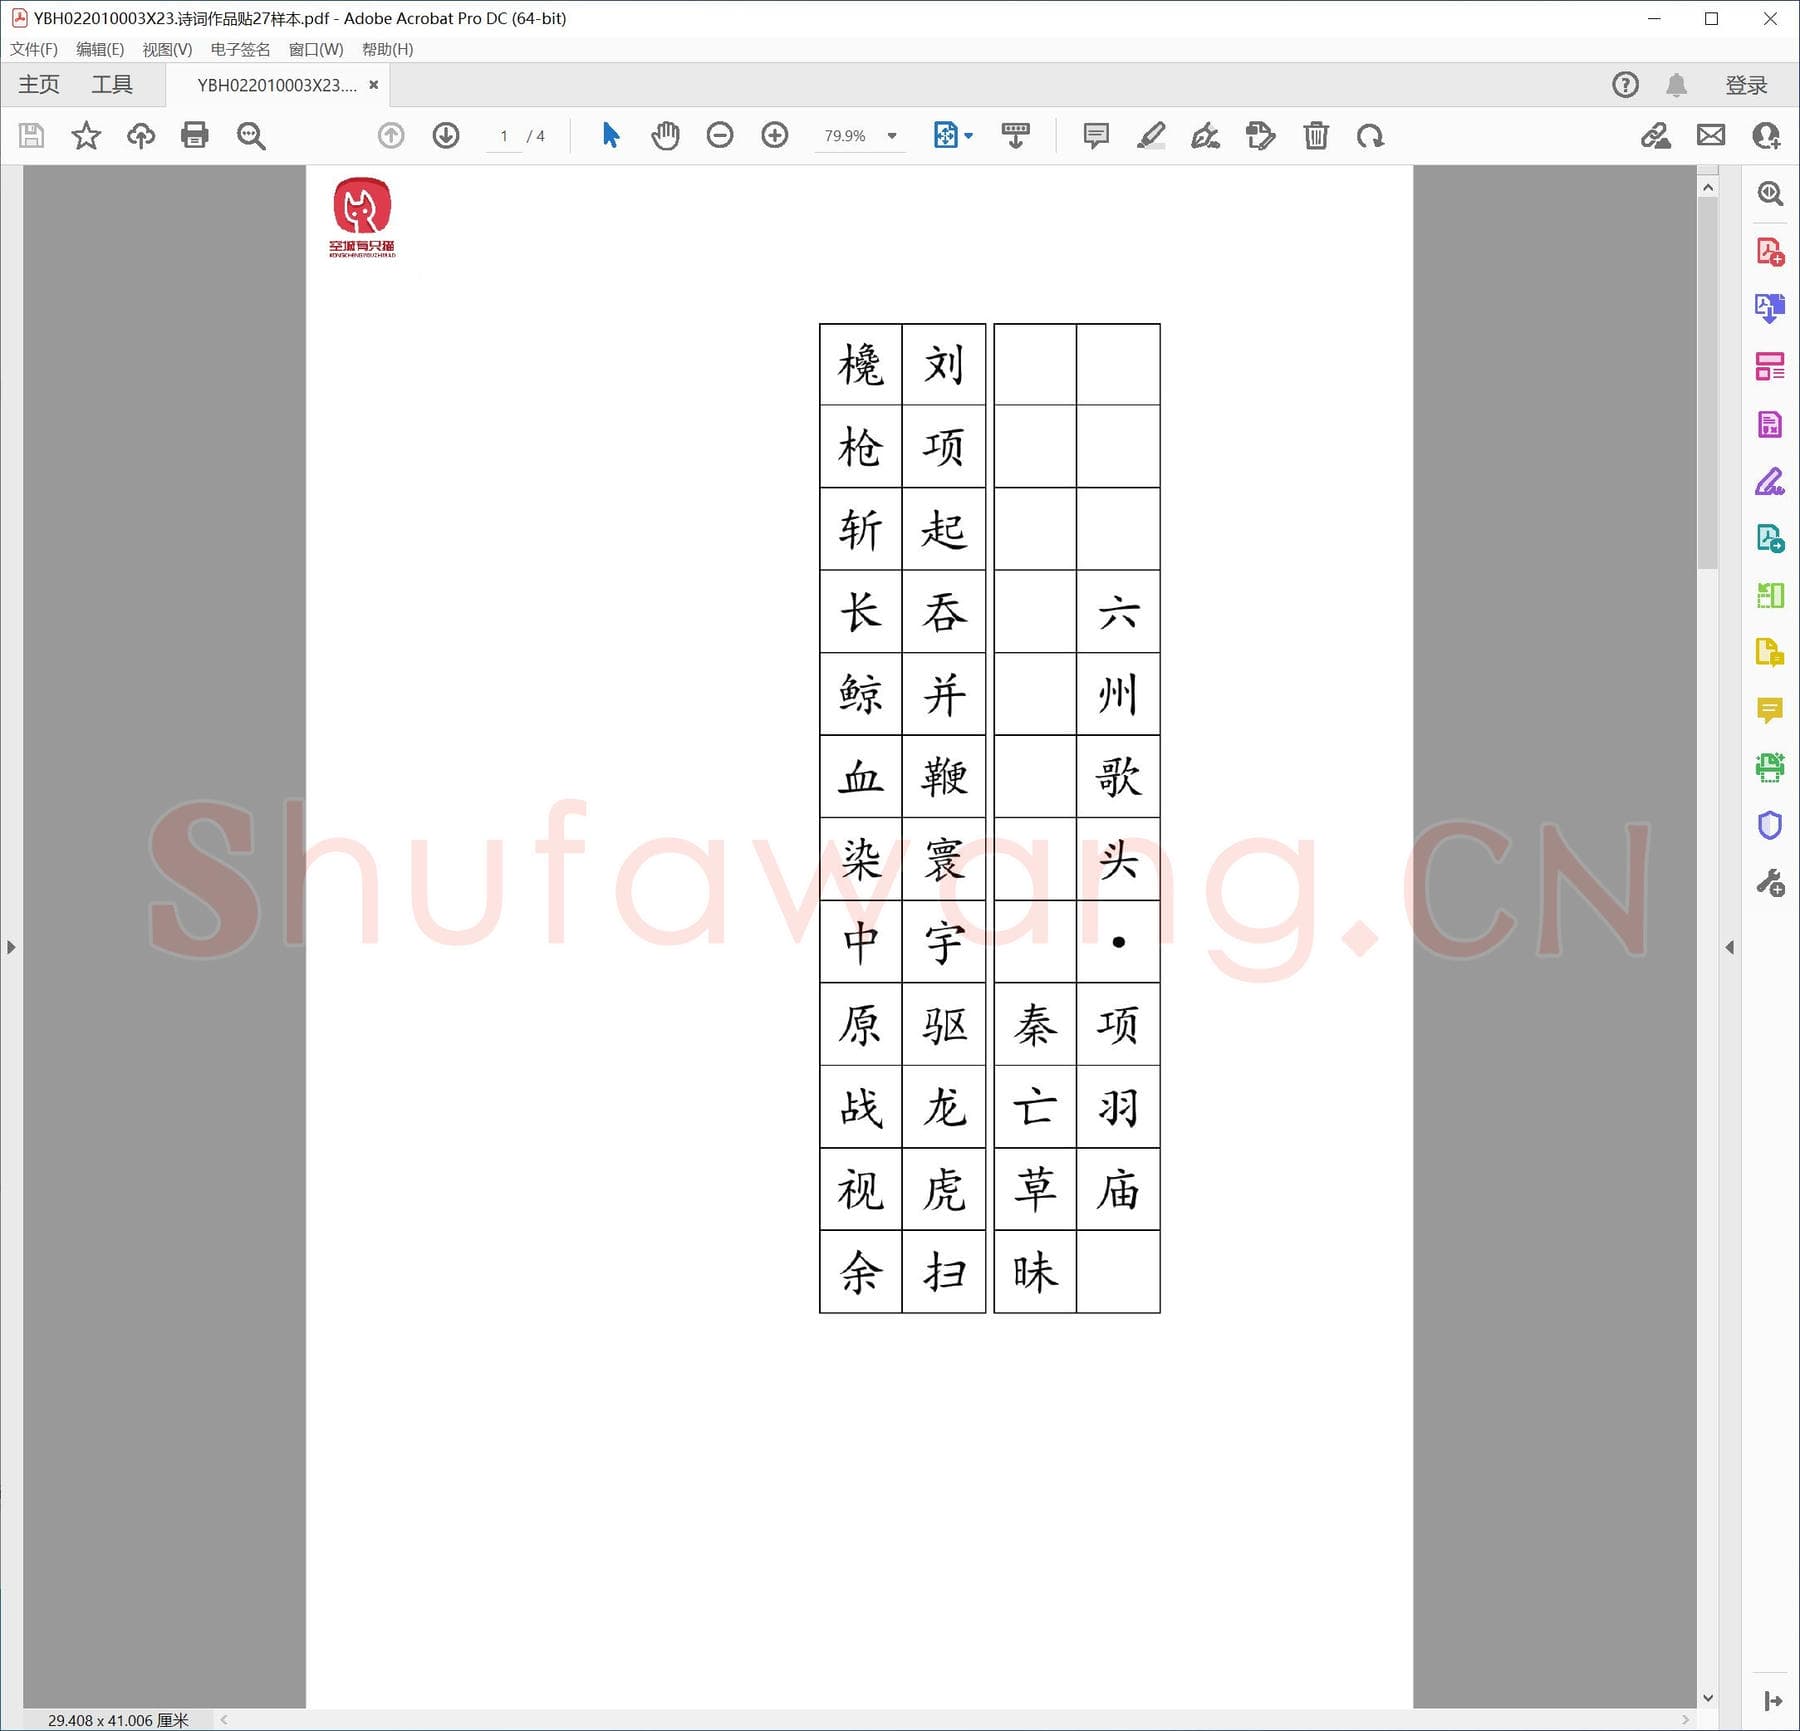Choose the arrow selection tool
Screen dimensions: 1800x1731
pos(611,135)
